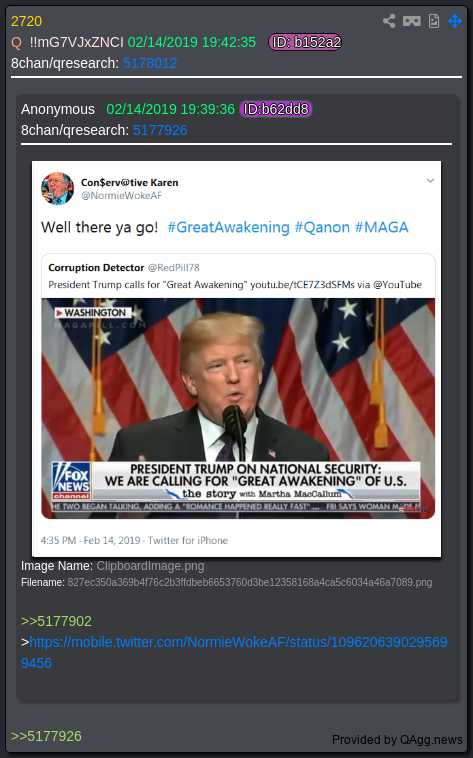
Task: Open the mobile.twitter.com NormieWokeAF status link
Action: tap(234, 652)
